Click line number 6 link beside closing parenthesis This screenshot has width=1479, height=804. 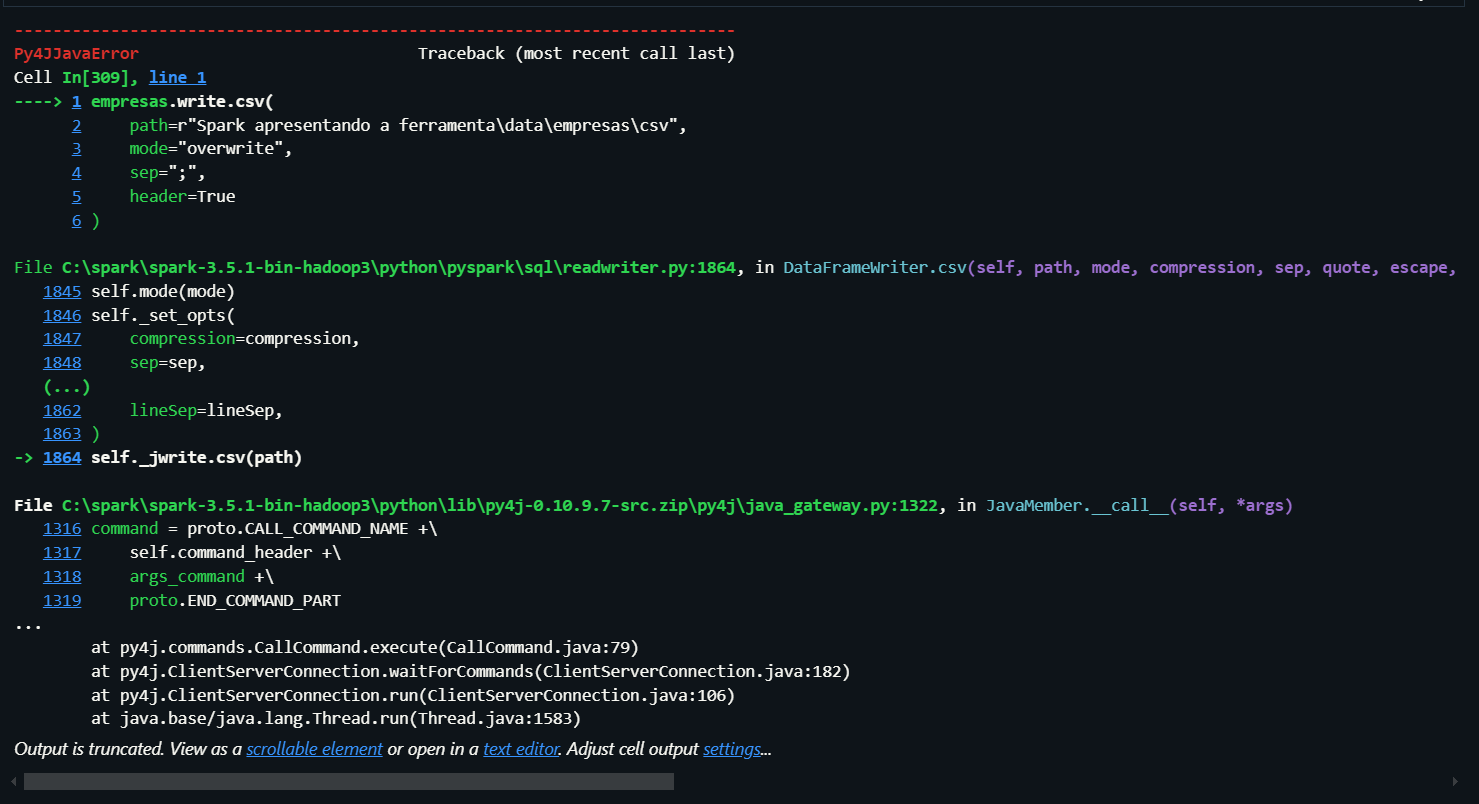[76, 221]
